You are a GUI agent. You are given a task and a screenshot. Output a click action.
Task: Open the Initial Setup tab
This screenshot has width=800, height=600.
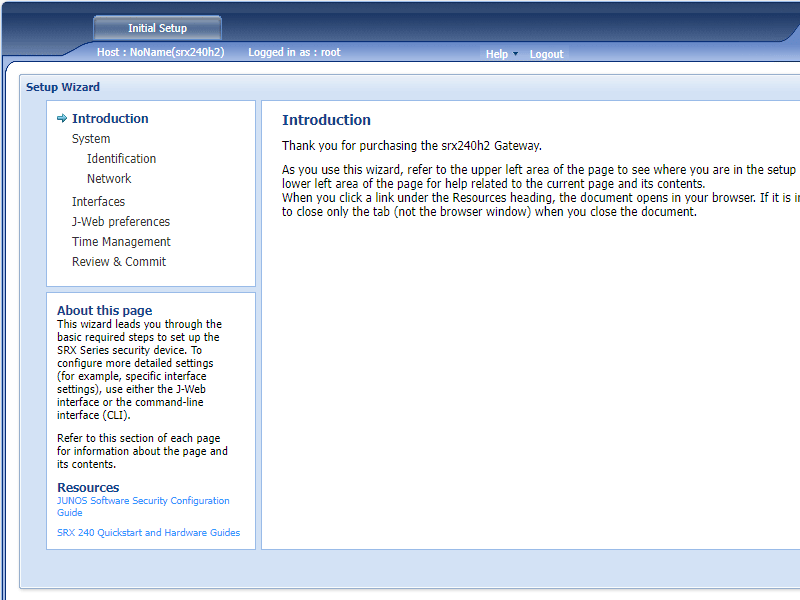pos(157,28)
